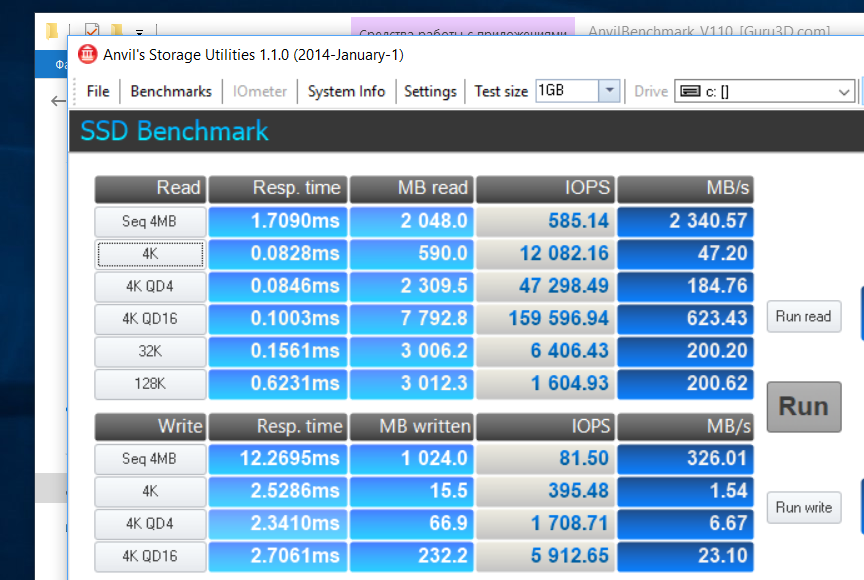The width and height of the screenshot is (864, 580).
Task: Click the 623.43 MB/s cell
Action: [x=685, y=319]
